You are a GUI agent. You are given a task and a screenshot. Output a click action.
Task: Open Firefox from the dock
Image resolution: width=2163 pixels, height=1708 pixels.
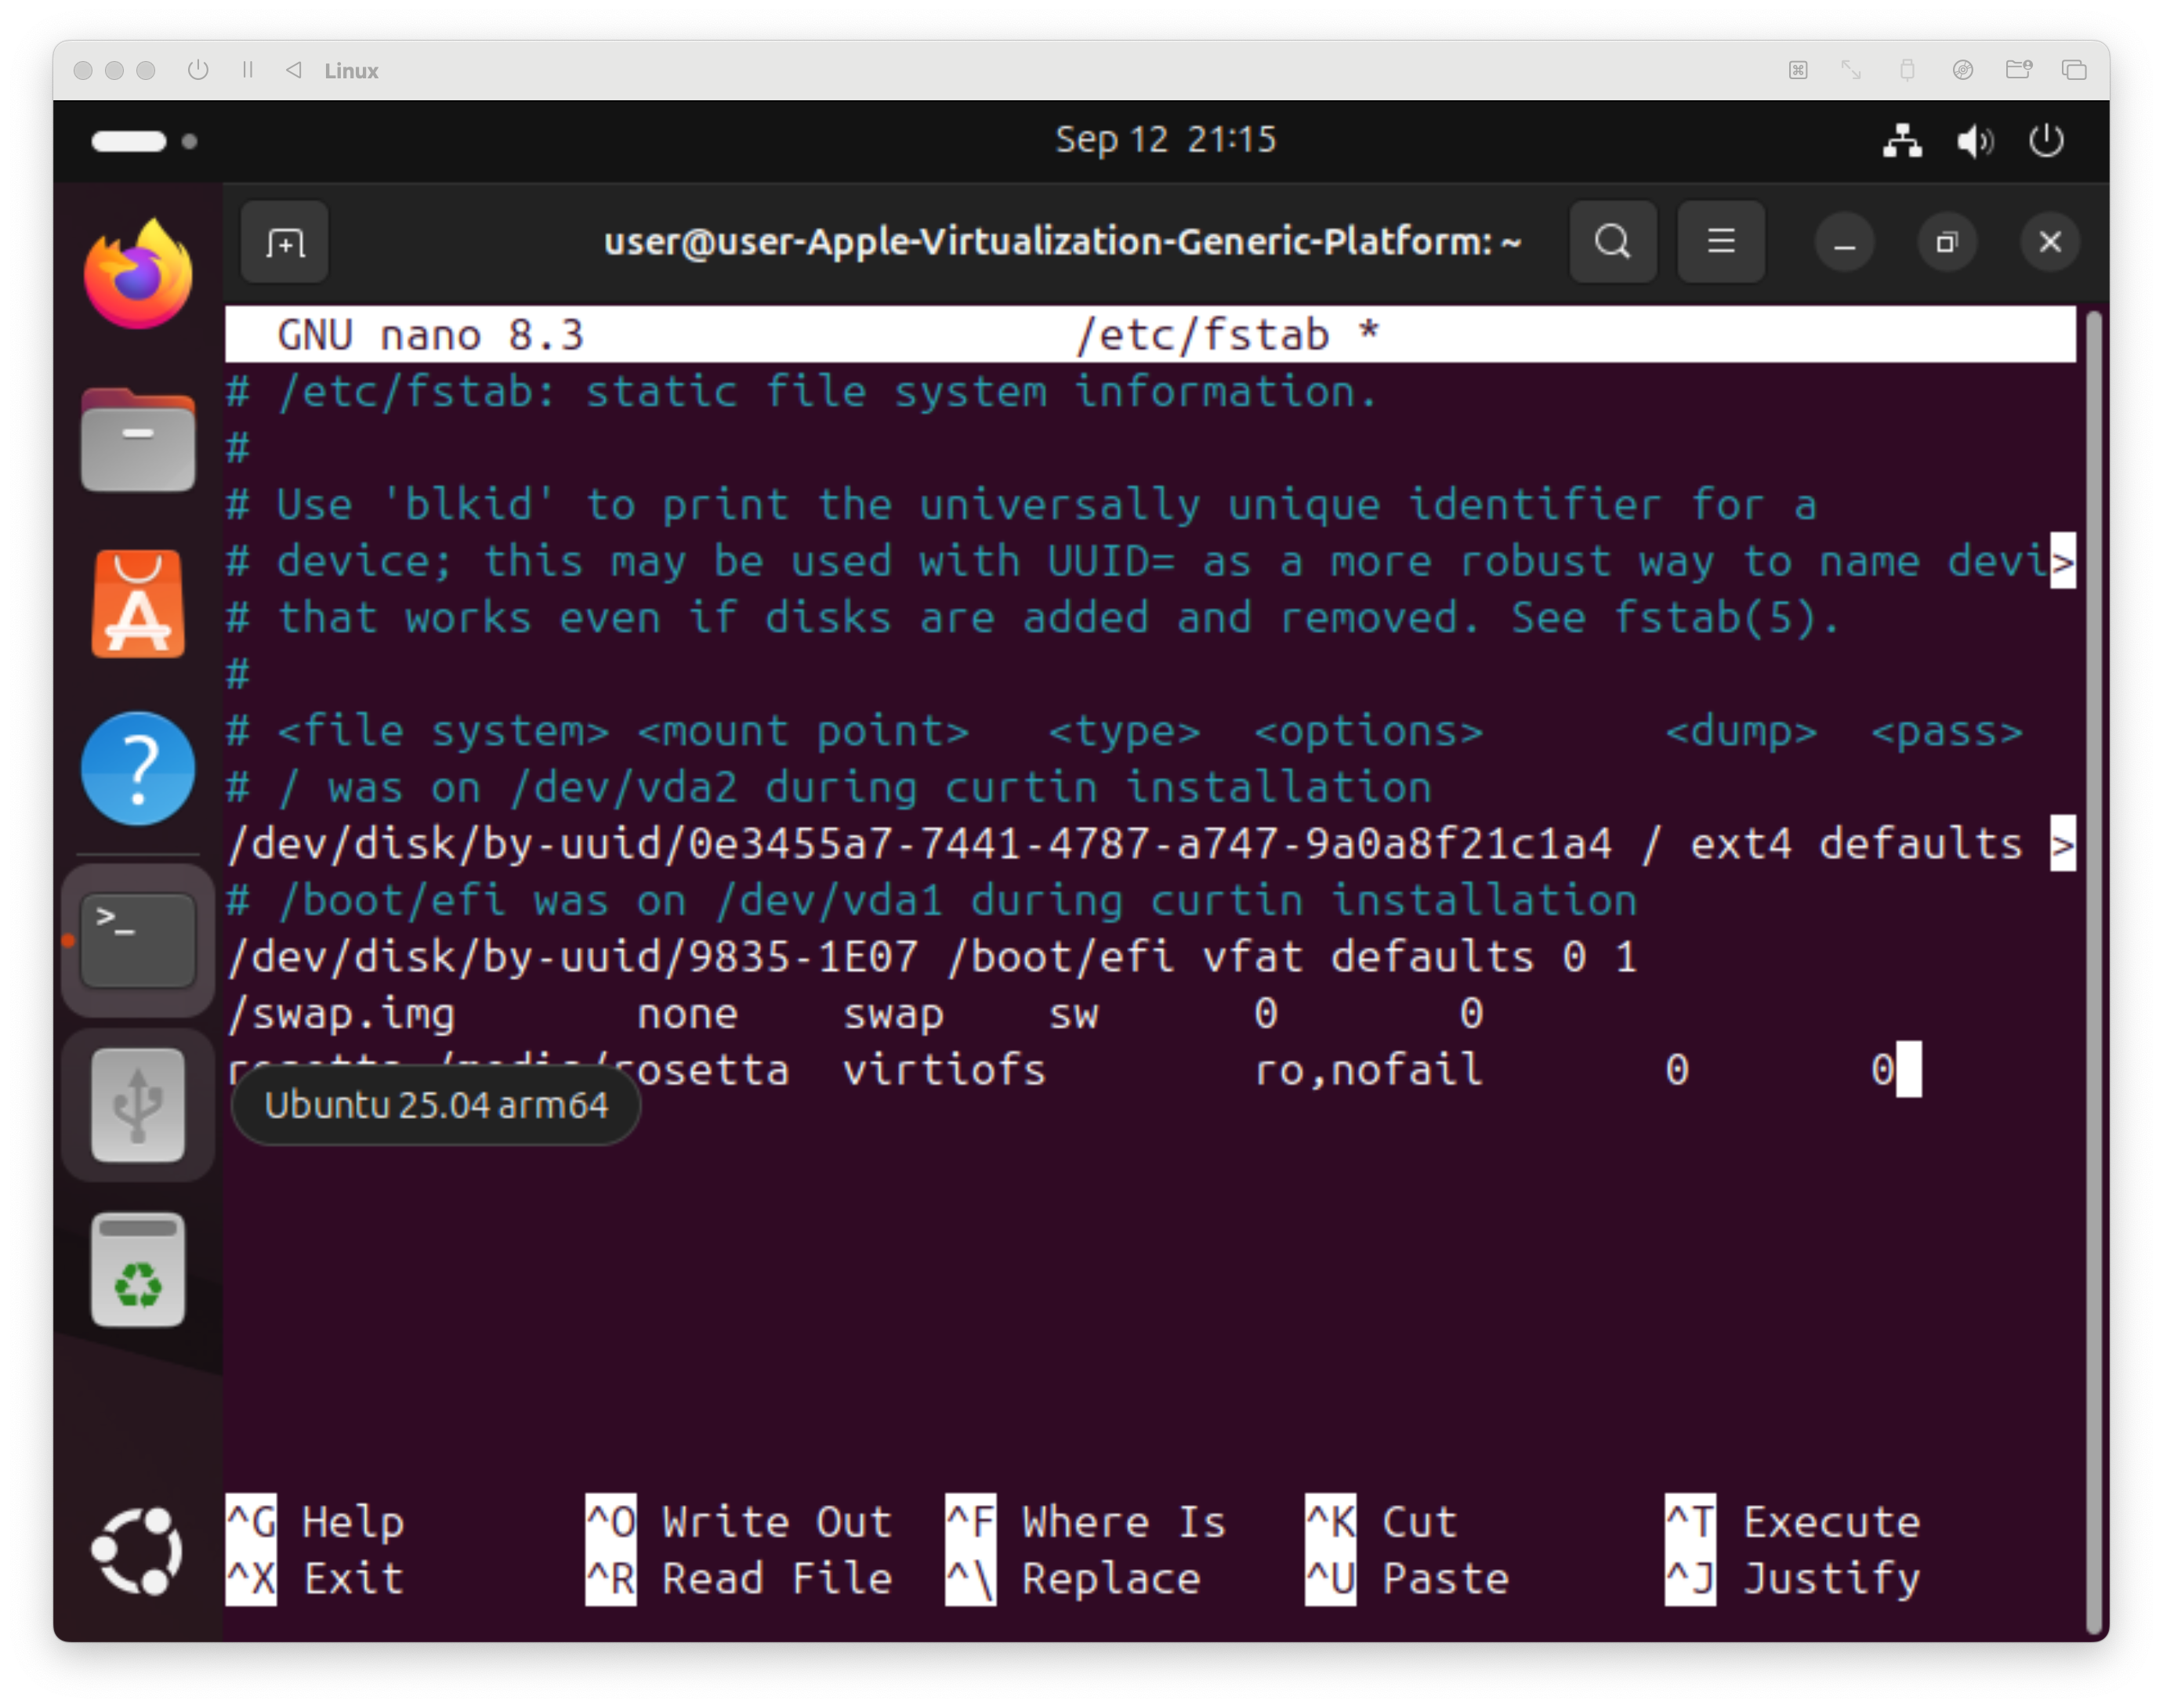138,274
